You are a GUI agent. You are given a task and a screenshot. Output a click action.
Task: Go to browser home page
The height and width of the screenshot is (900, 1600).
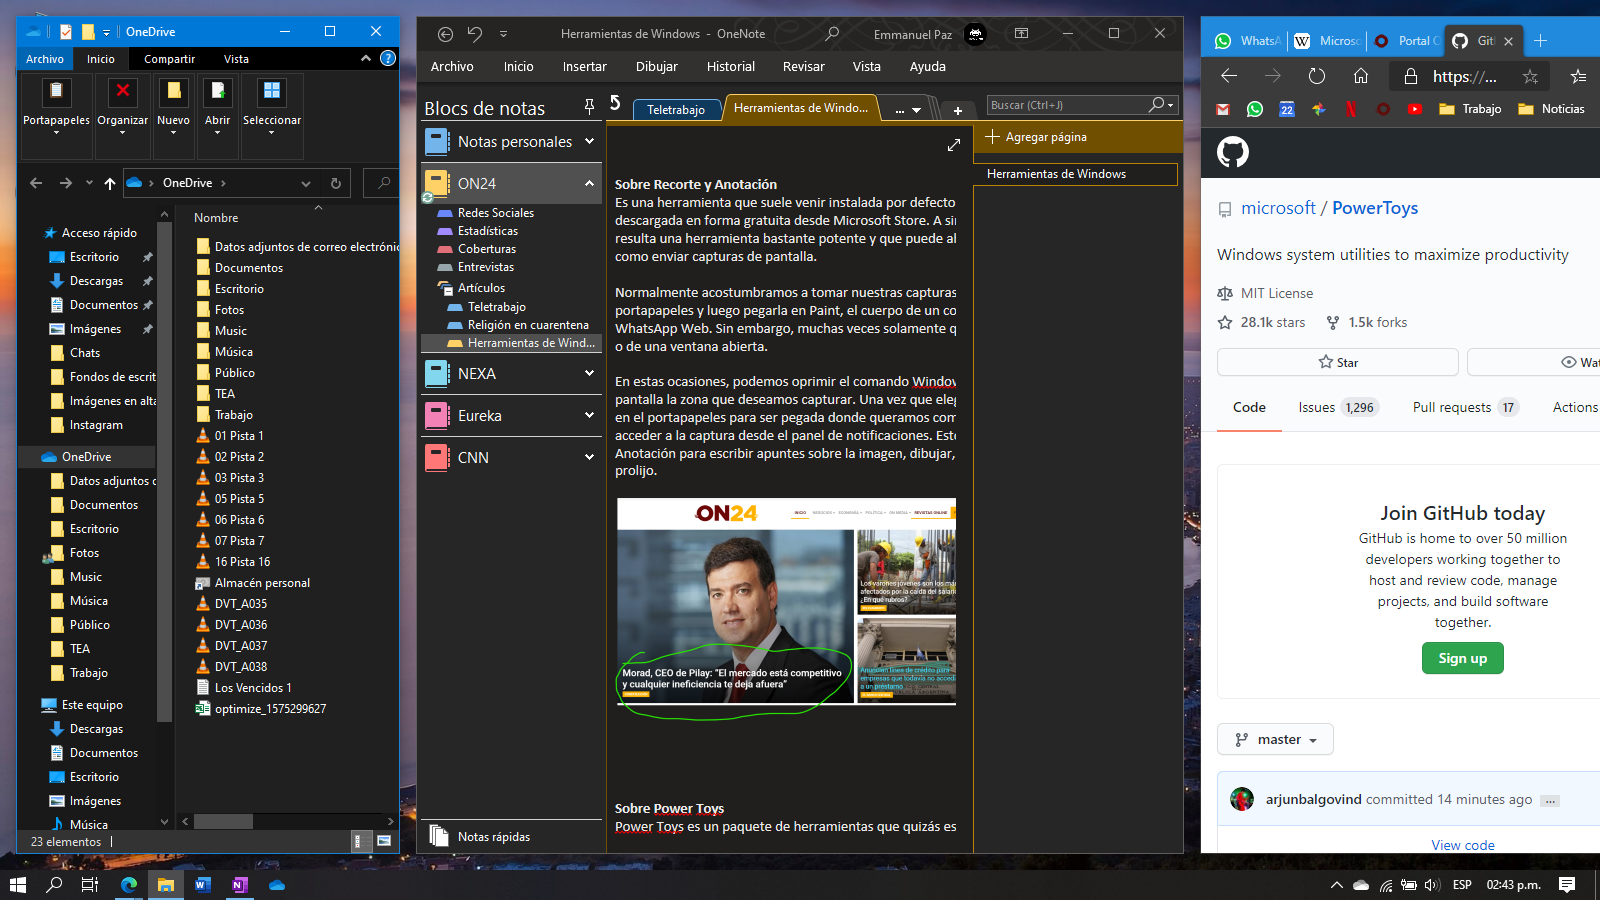1361,76
